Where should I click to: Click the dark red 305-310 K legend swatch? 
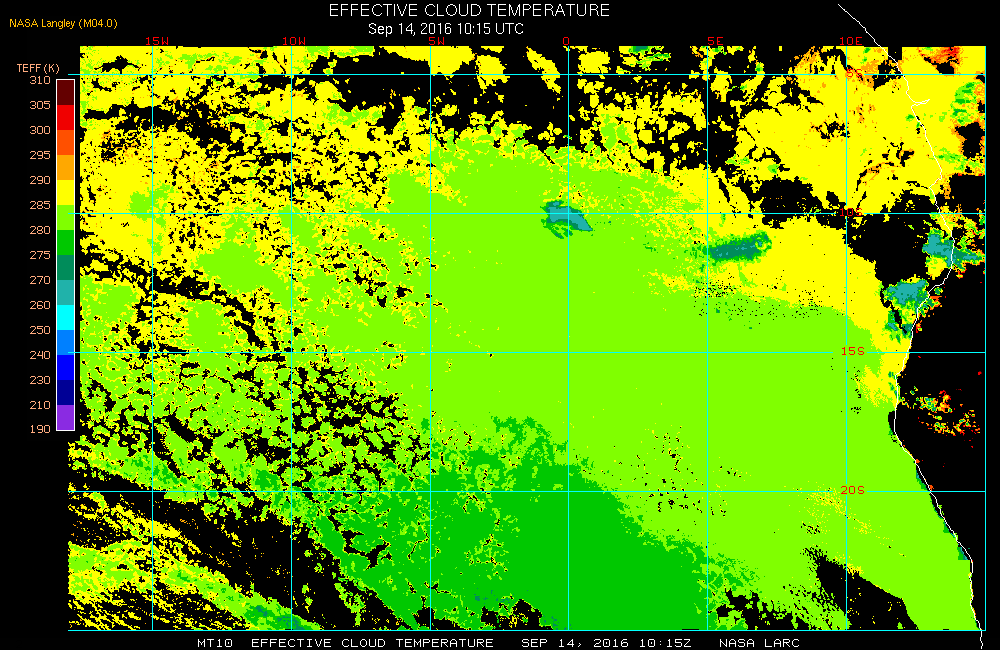click(66, 92)
